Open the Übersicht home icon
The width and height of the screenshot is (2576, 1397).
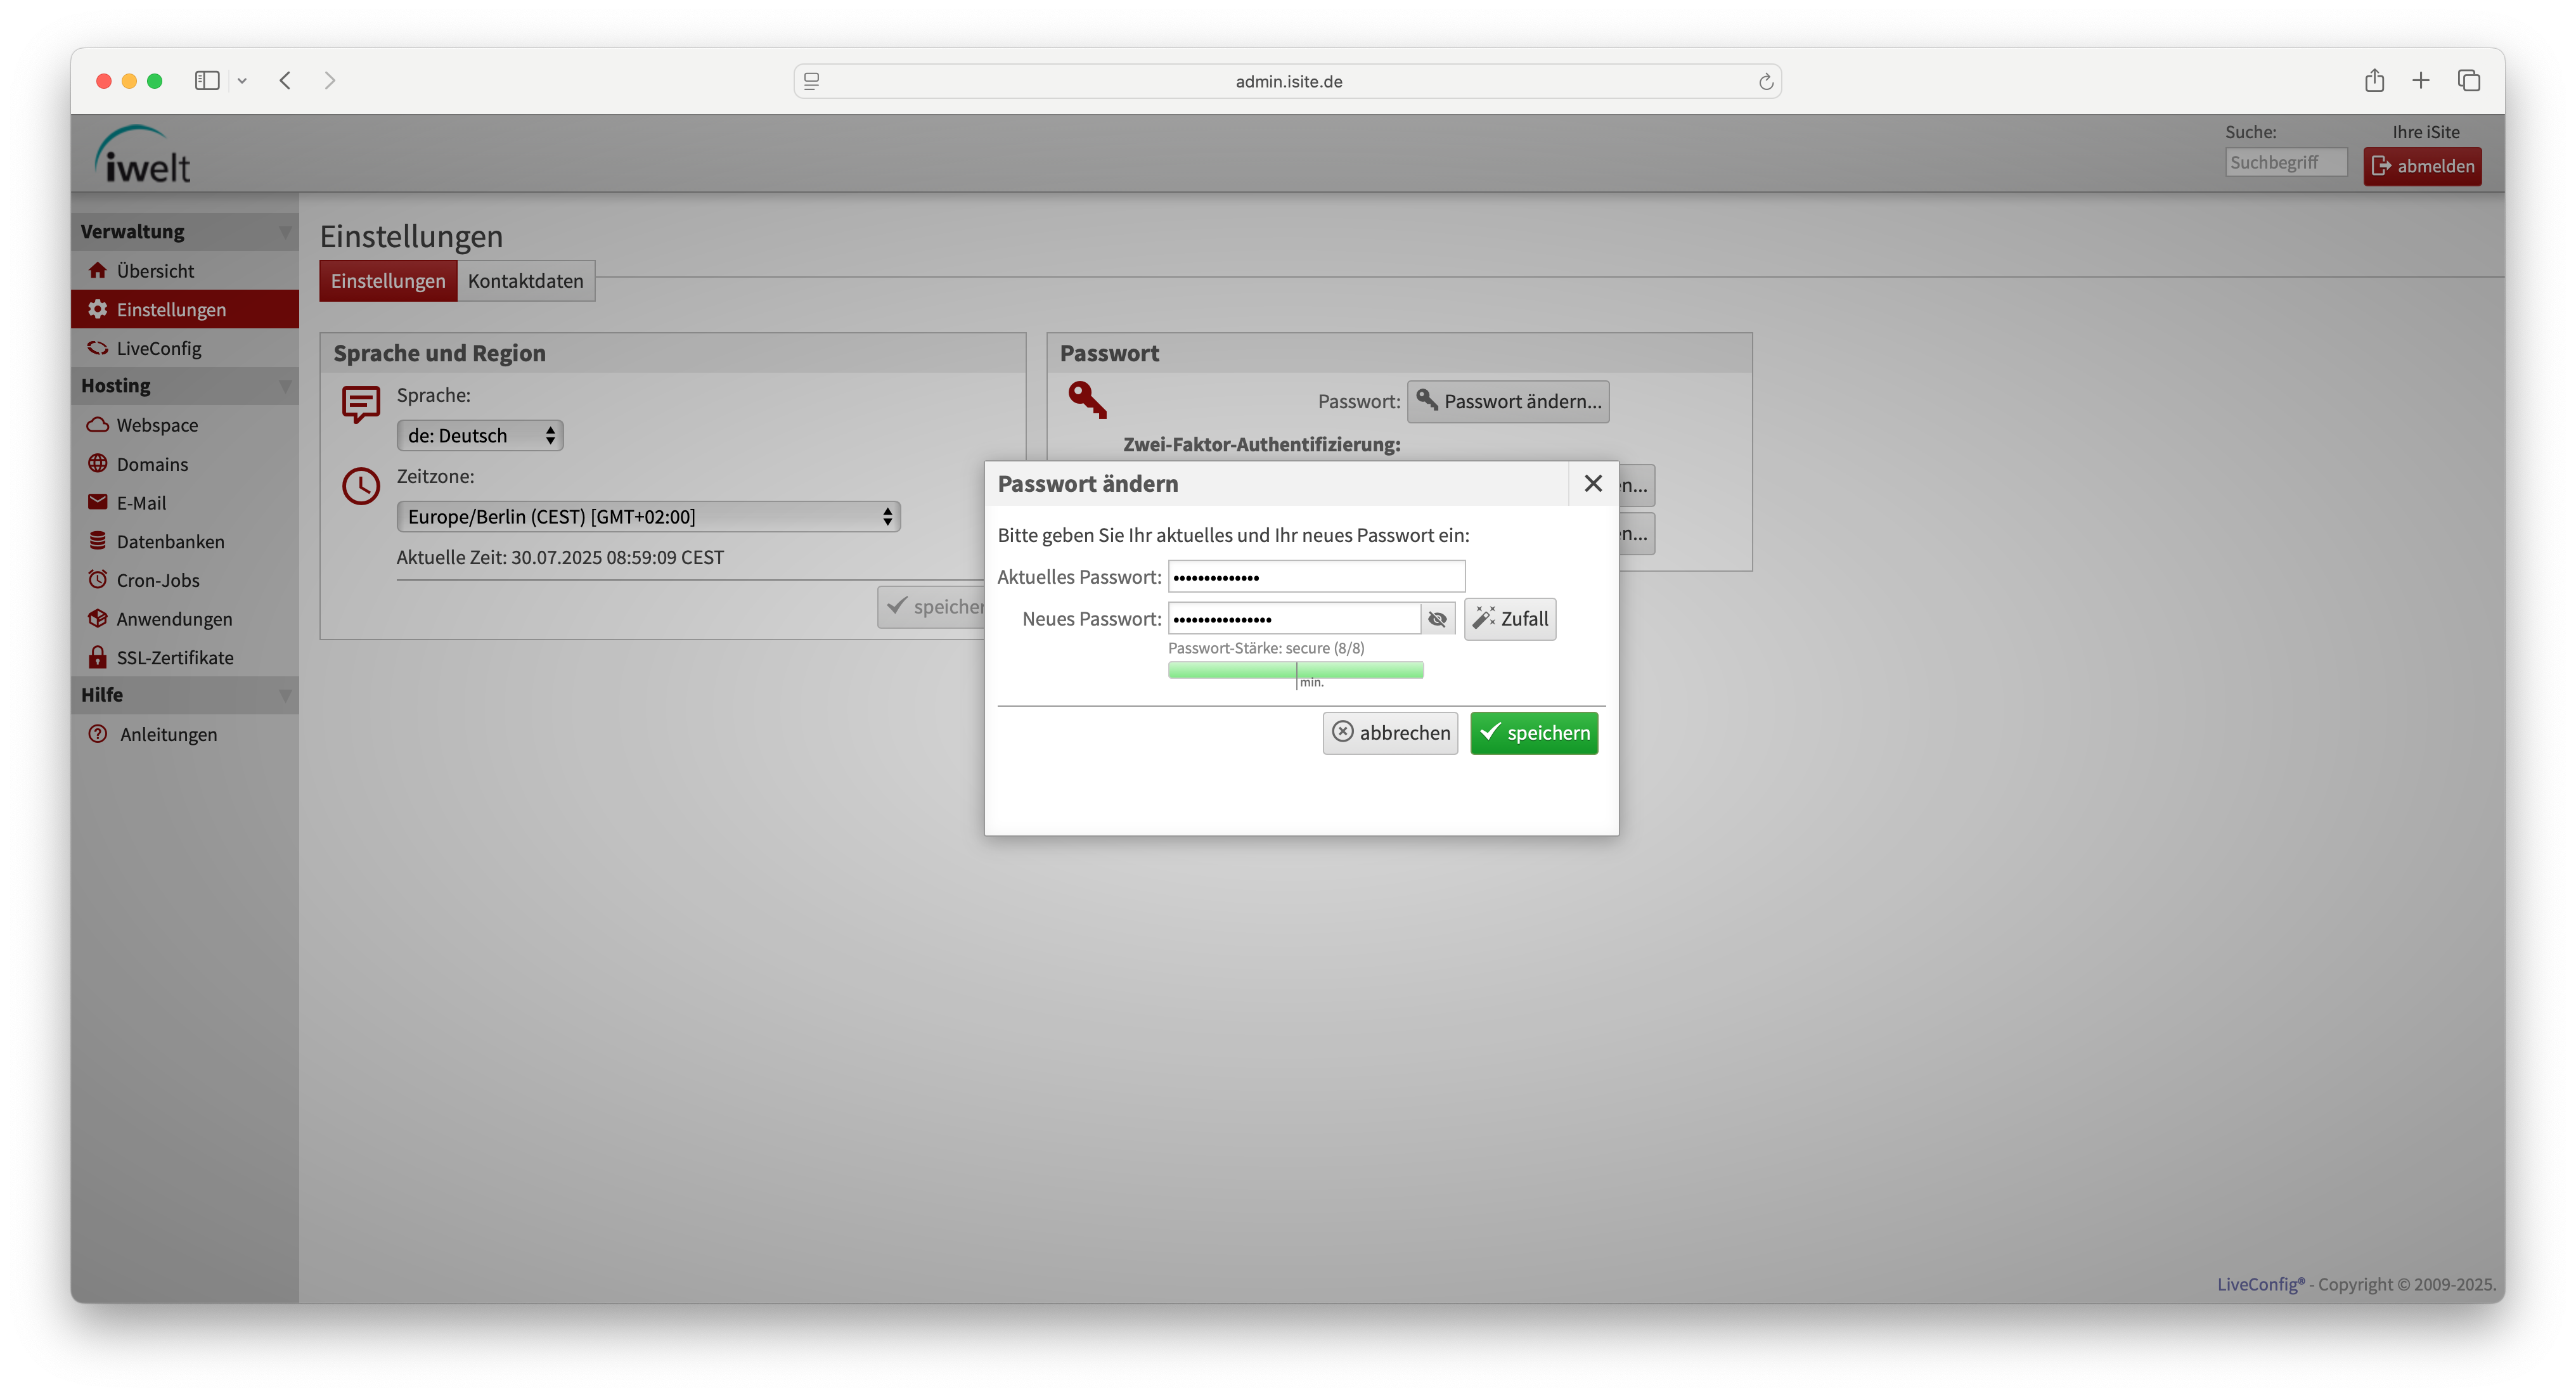tap(97, 270)
